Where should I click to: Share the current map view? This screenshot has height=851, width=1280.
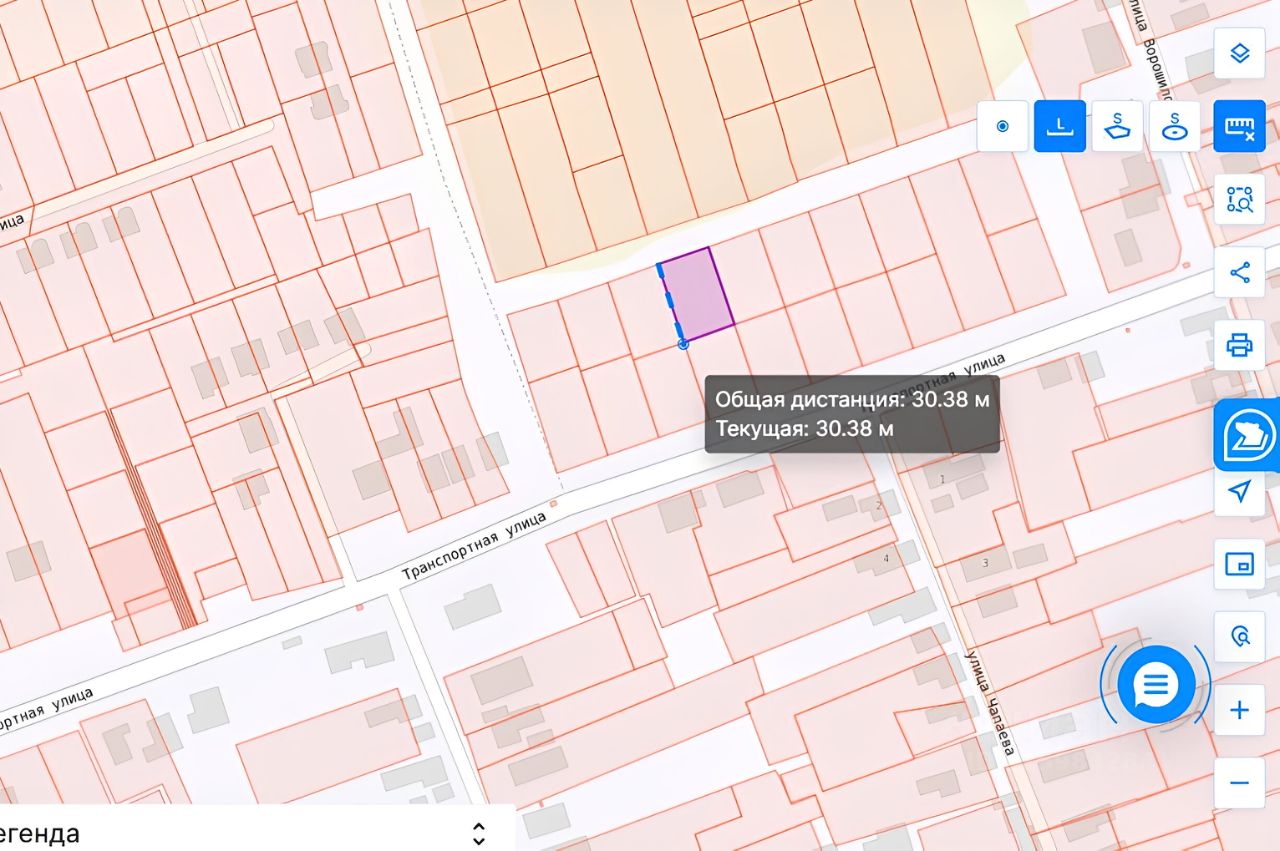click(x=1239, y=272)
